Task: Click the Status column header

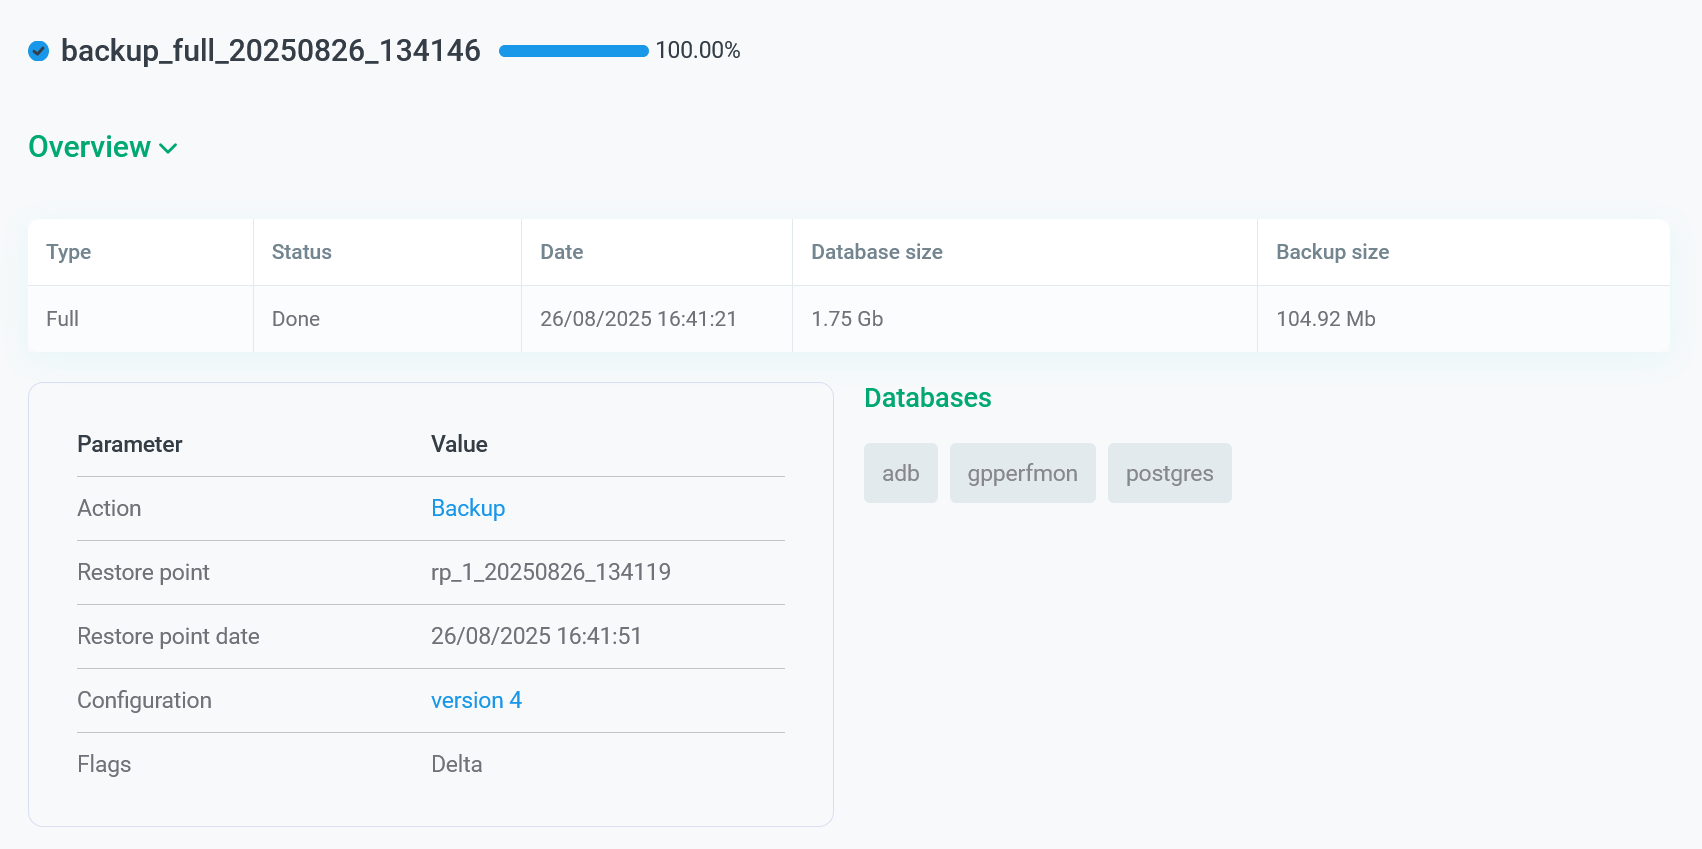Action: [301, 252]
